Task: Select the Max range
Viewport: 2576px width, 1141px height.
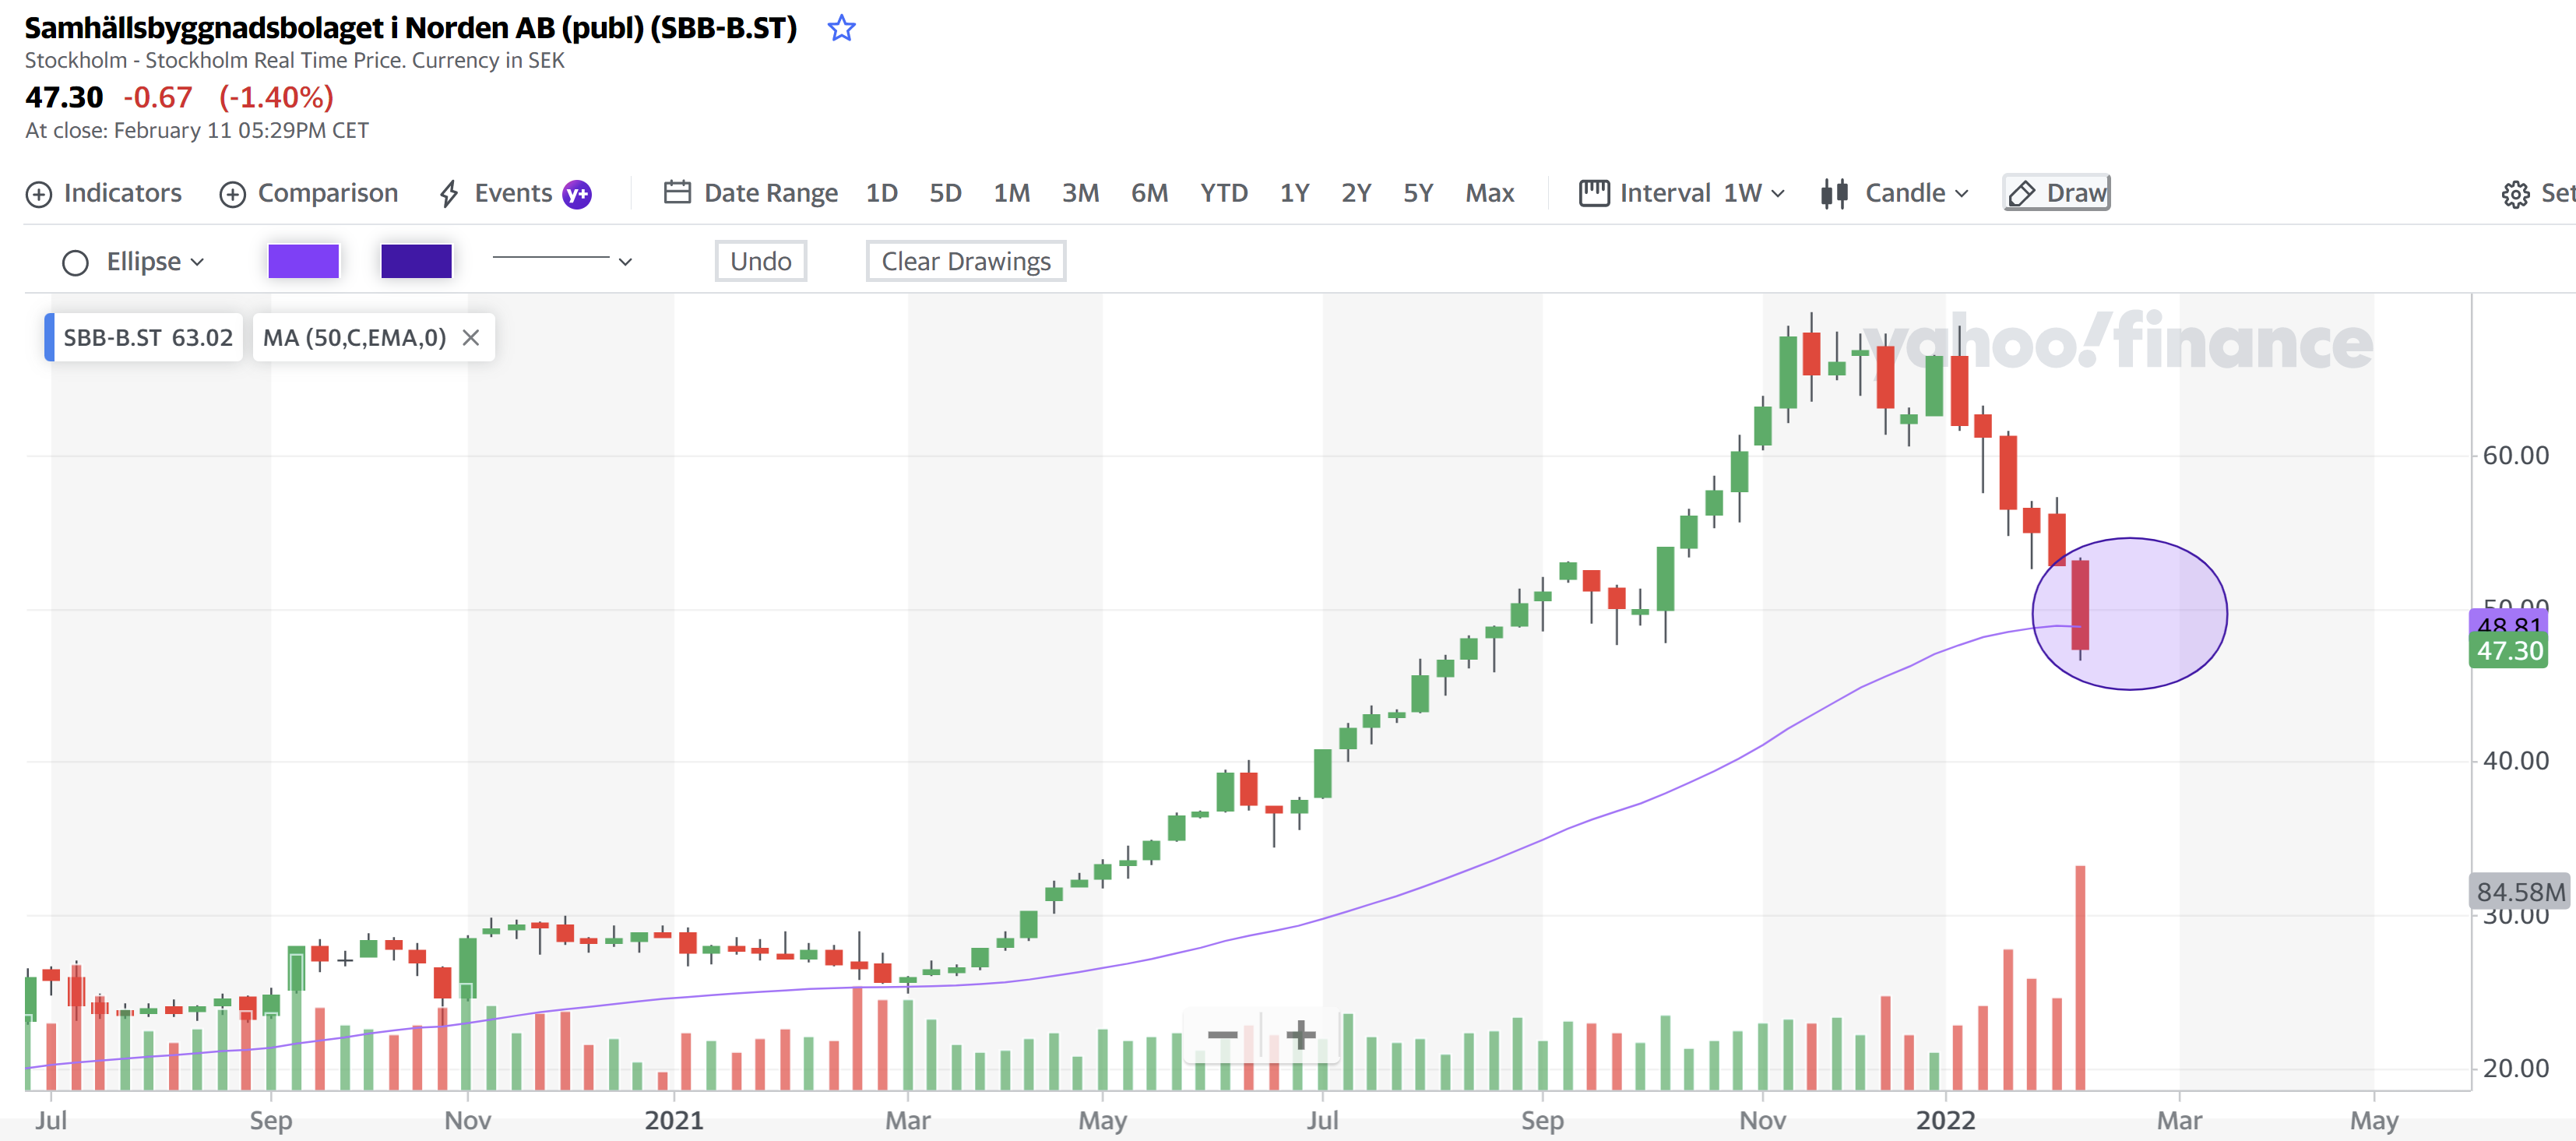Action: (x=1489, y=193)
